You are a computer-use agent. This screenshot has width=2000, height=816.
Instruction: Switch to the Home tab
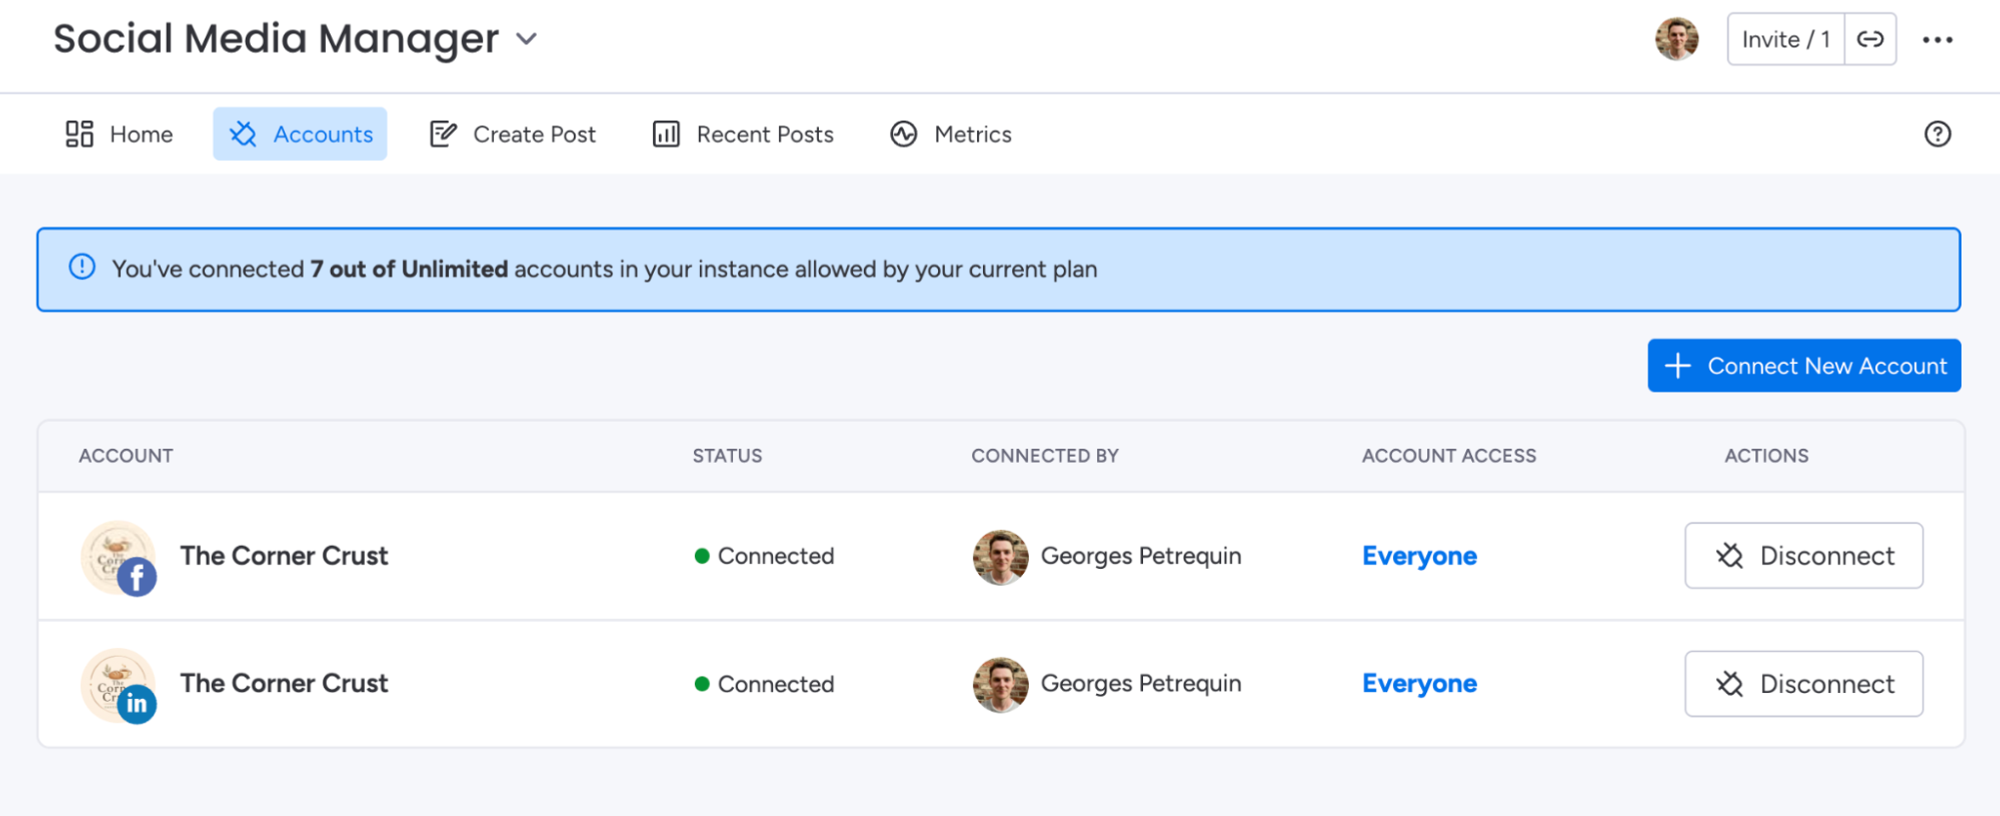click(119, 134)
